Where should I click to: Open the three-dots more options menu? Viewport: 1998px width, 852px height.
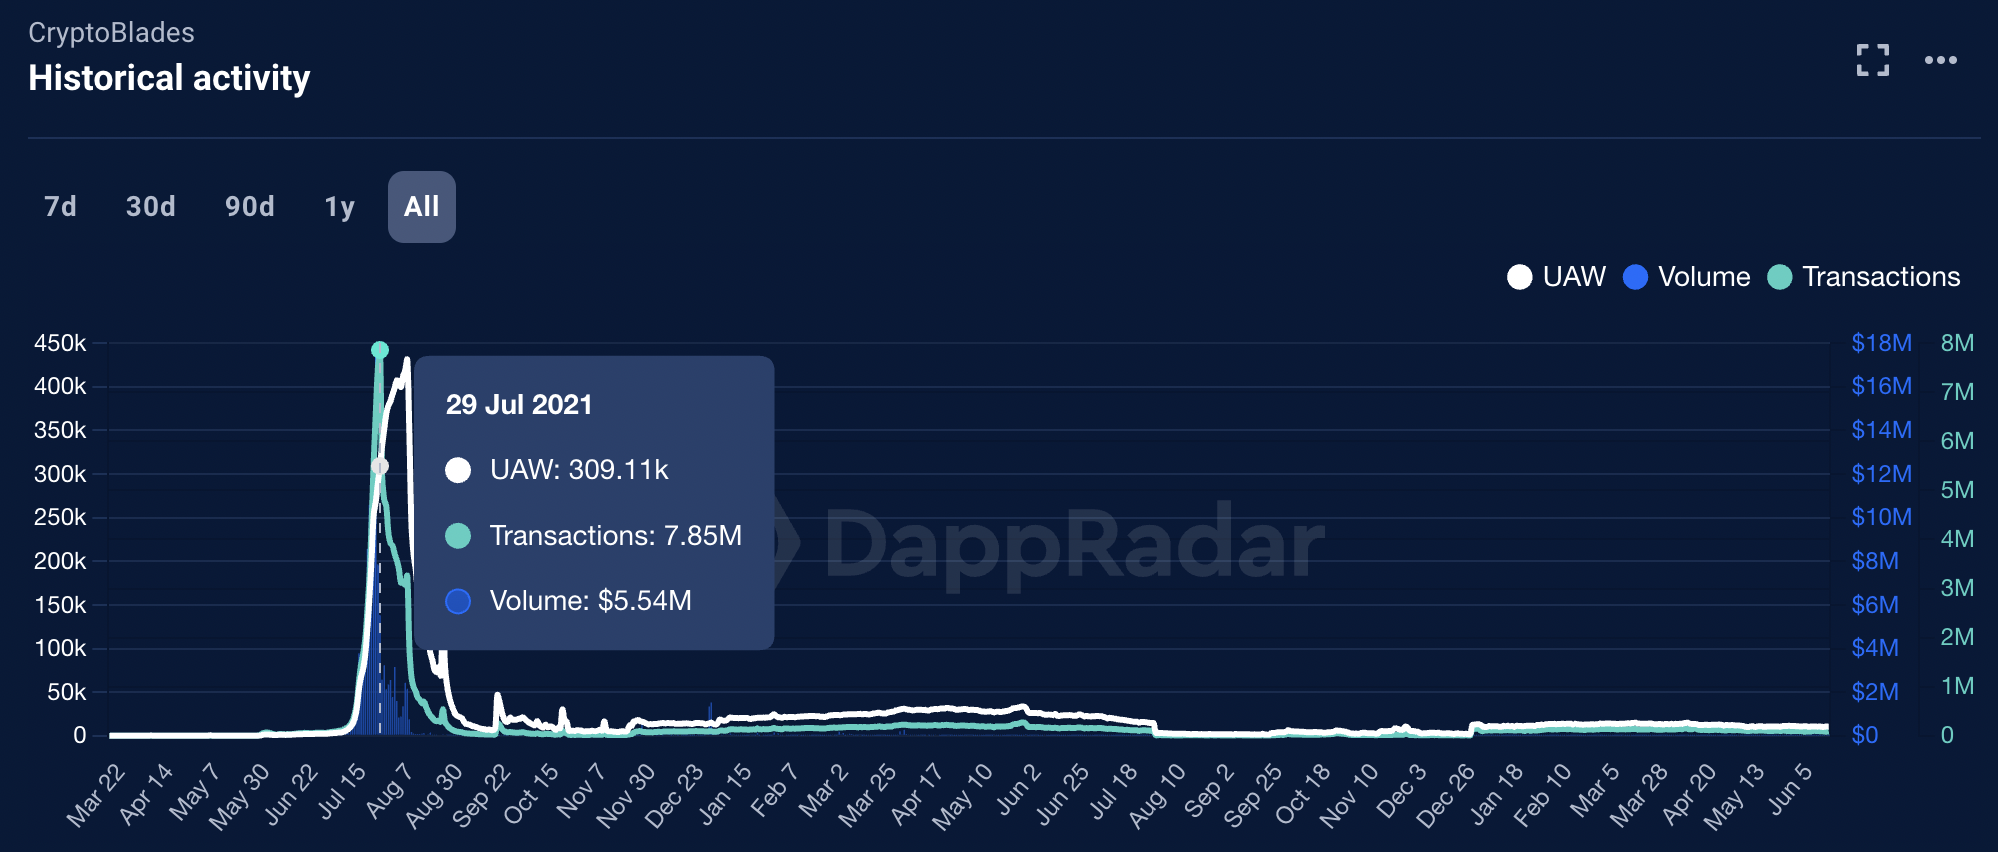[x=1940, y=60]
